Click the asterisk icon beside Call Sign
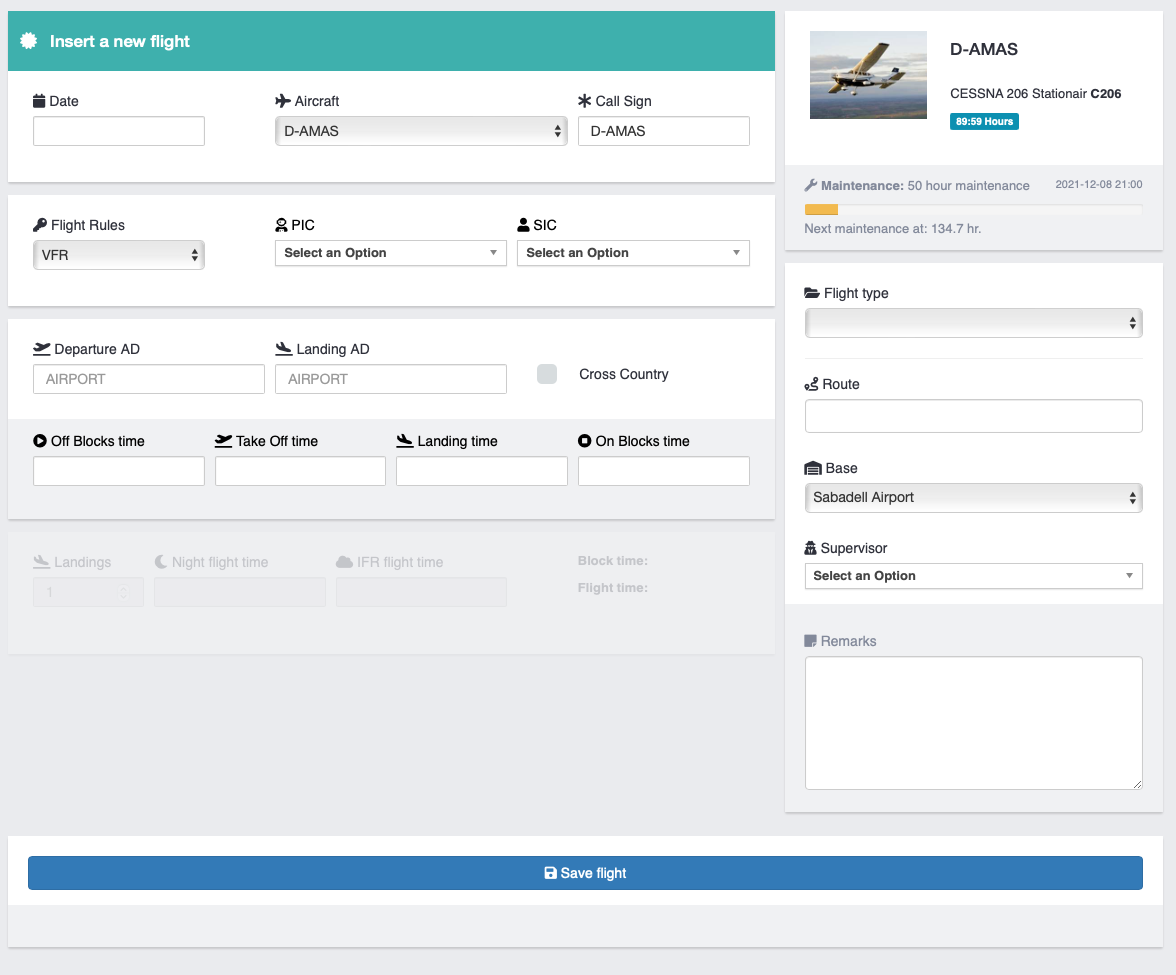Image resolution: width=1176 pixels, height=975 pixels. pos(585,101)
